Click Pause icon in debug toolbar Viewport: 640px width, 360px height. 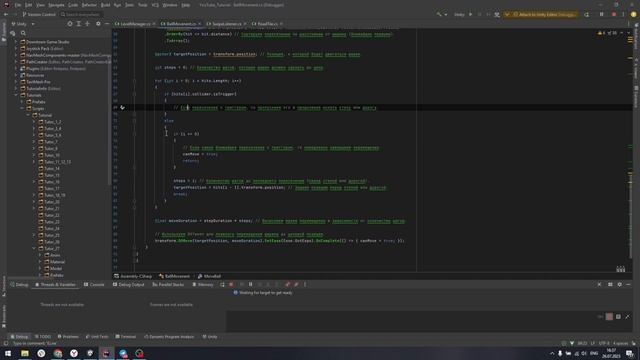251,284
